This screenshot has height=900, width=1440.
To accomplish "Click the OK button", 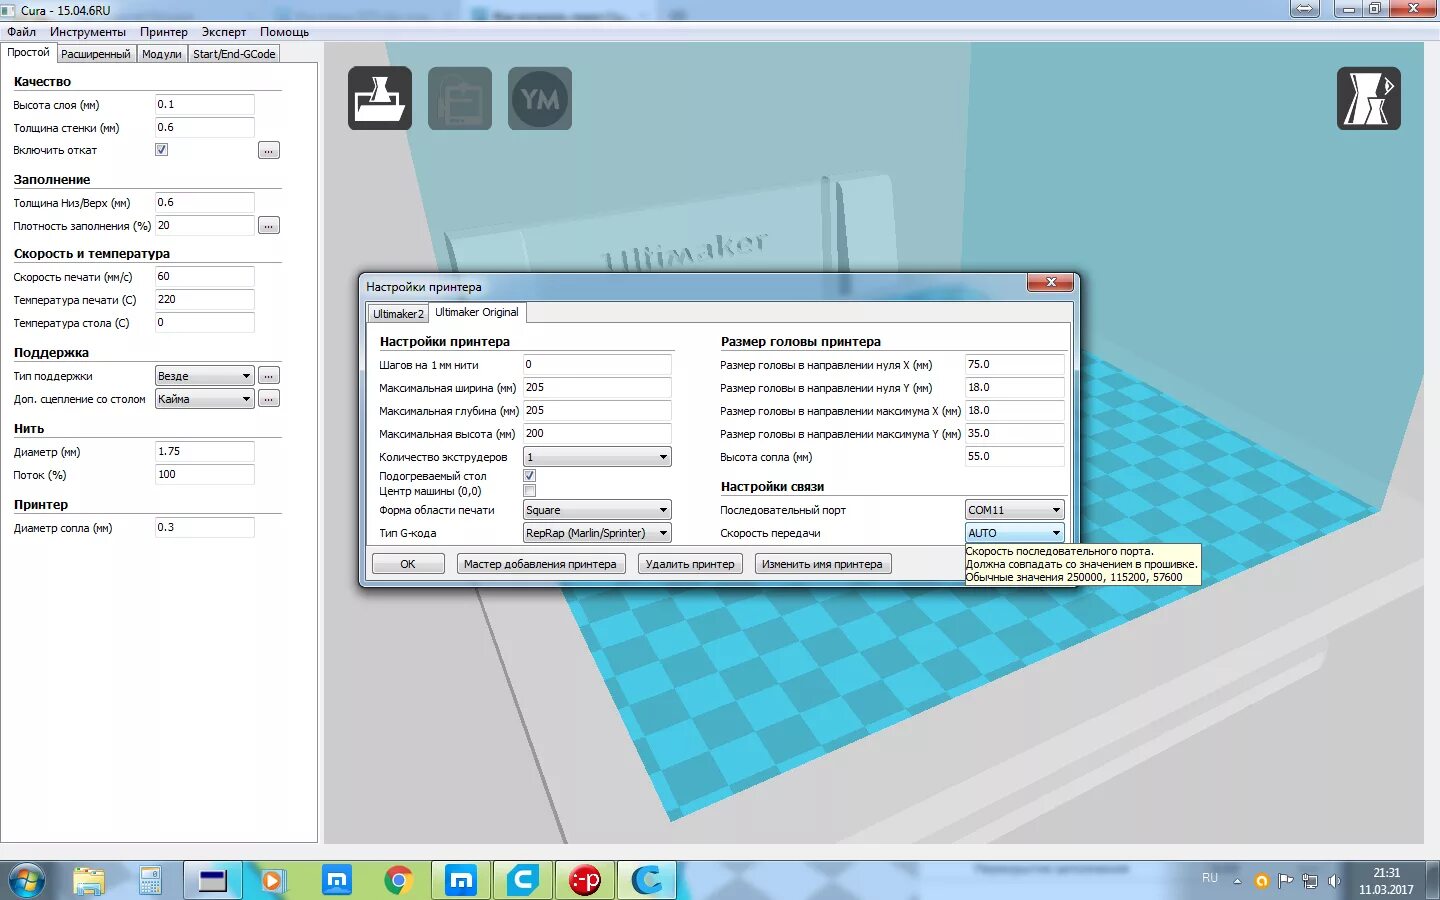I will pyautogui.click(x=408, y=564).
